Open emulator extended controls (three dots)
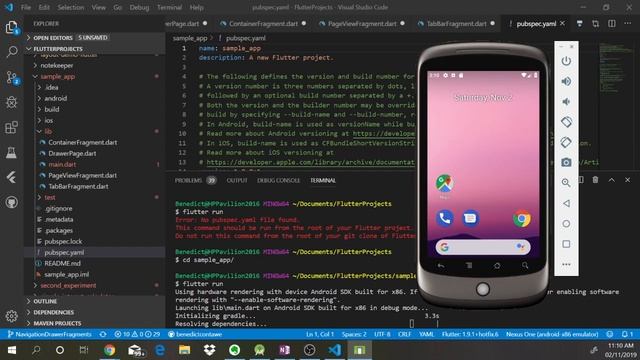 [566, 264]
